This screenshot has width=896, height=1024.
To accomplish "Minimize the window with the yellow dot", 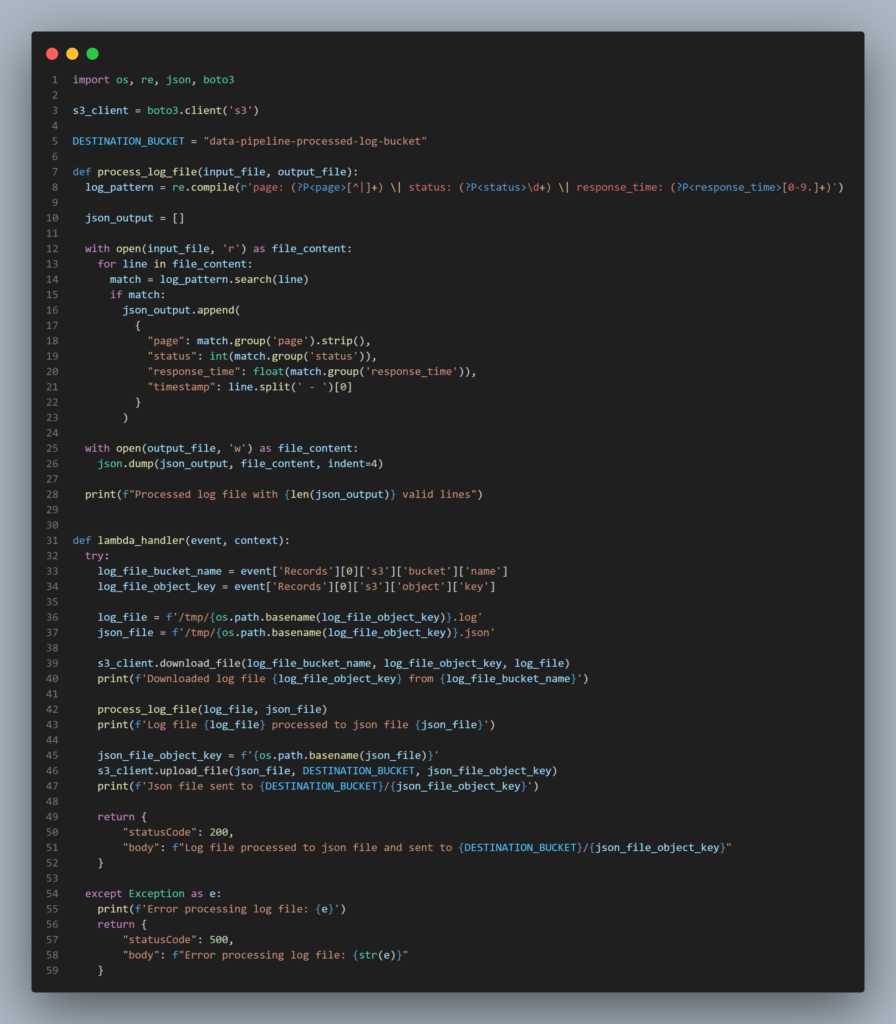I will (72, 54).
